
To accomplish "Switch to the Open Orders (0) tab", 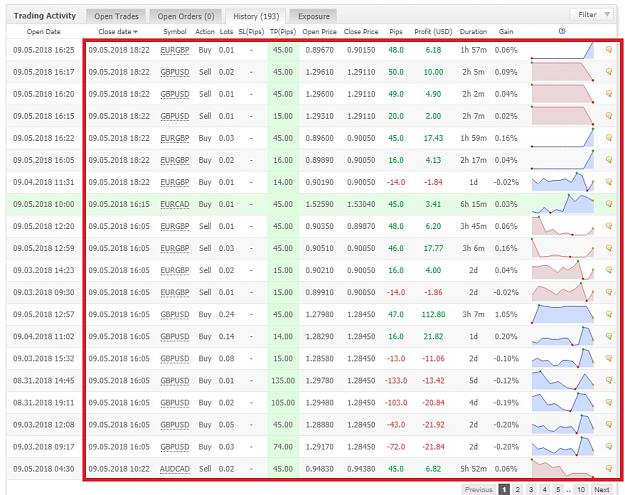I will (x=186, y=16).
